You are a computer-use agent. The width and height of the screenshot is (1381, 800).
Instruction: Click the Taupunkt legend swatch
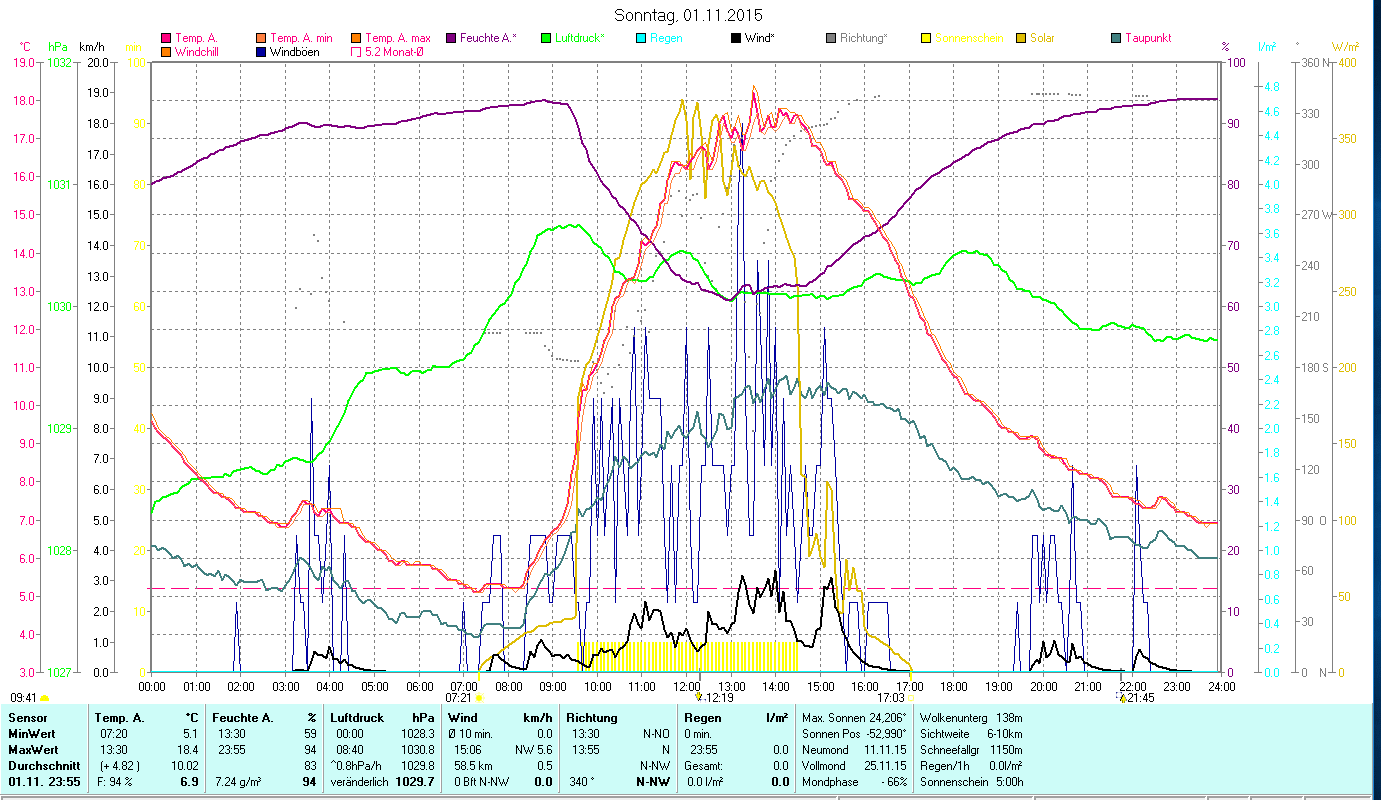click(x=1116, y=38)
